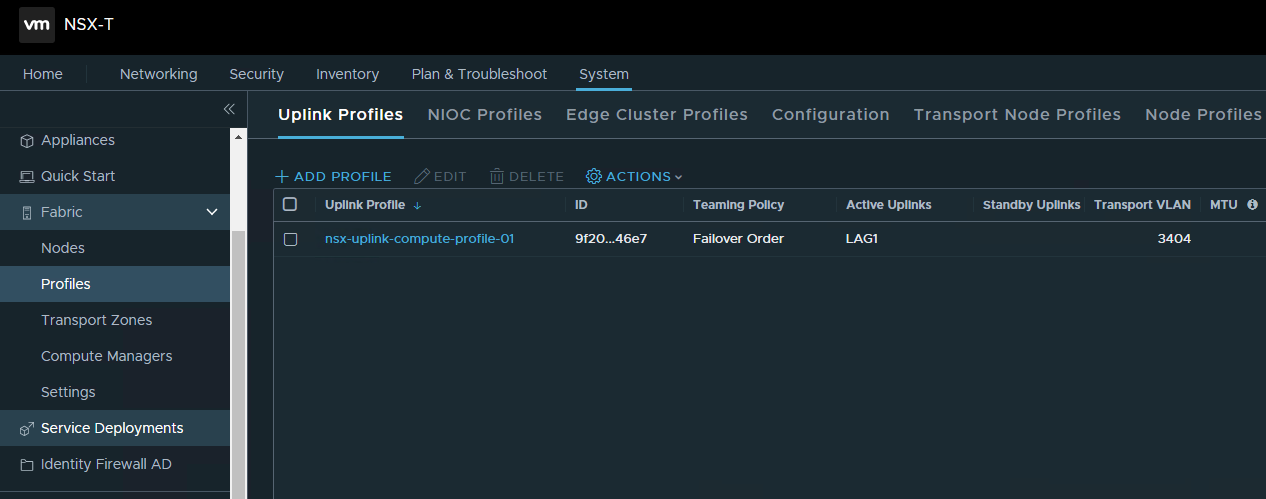This screenshot has width=1266, height=499.
Task: Click the ID column header
Action: (581, 205)
